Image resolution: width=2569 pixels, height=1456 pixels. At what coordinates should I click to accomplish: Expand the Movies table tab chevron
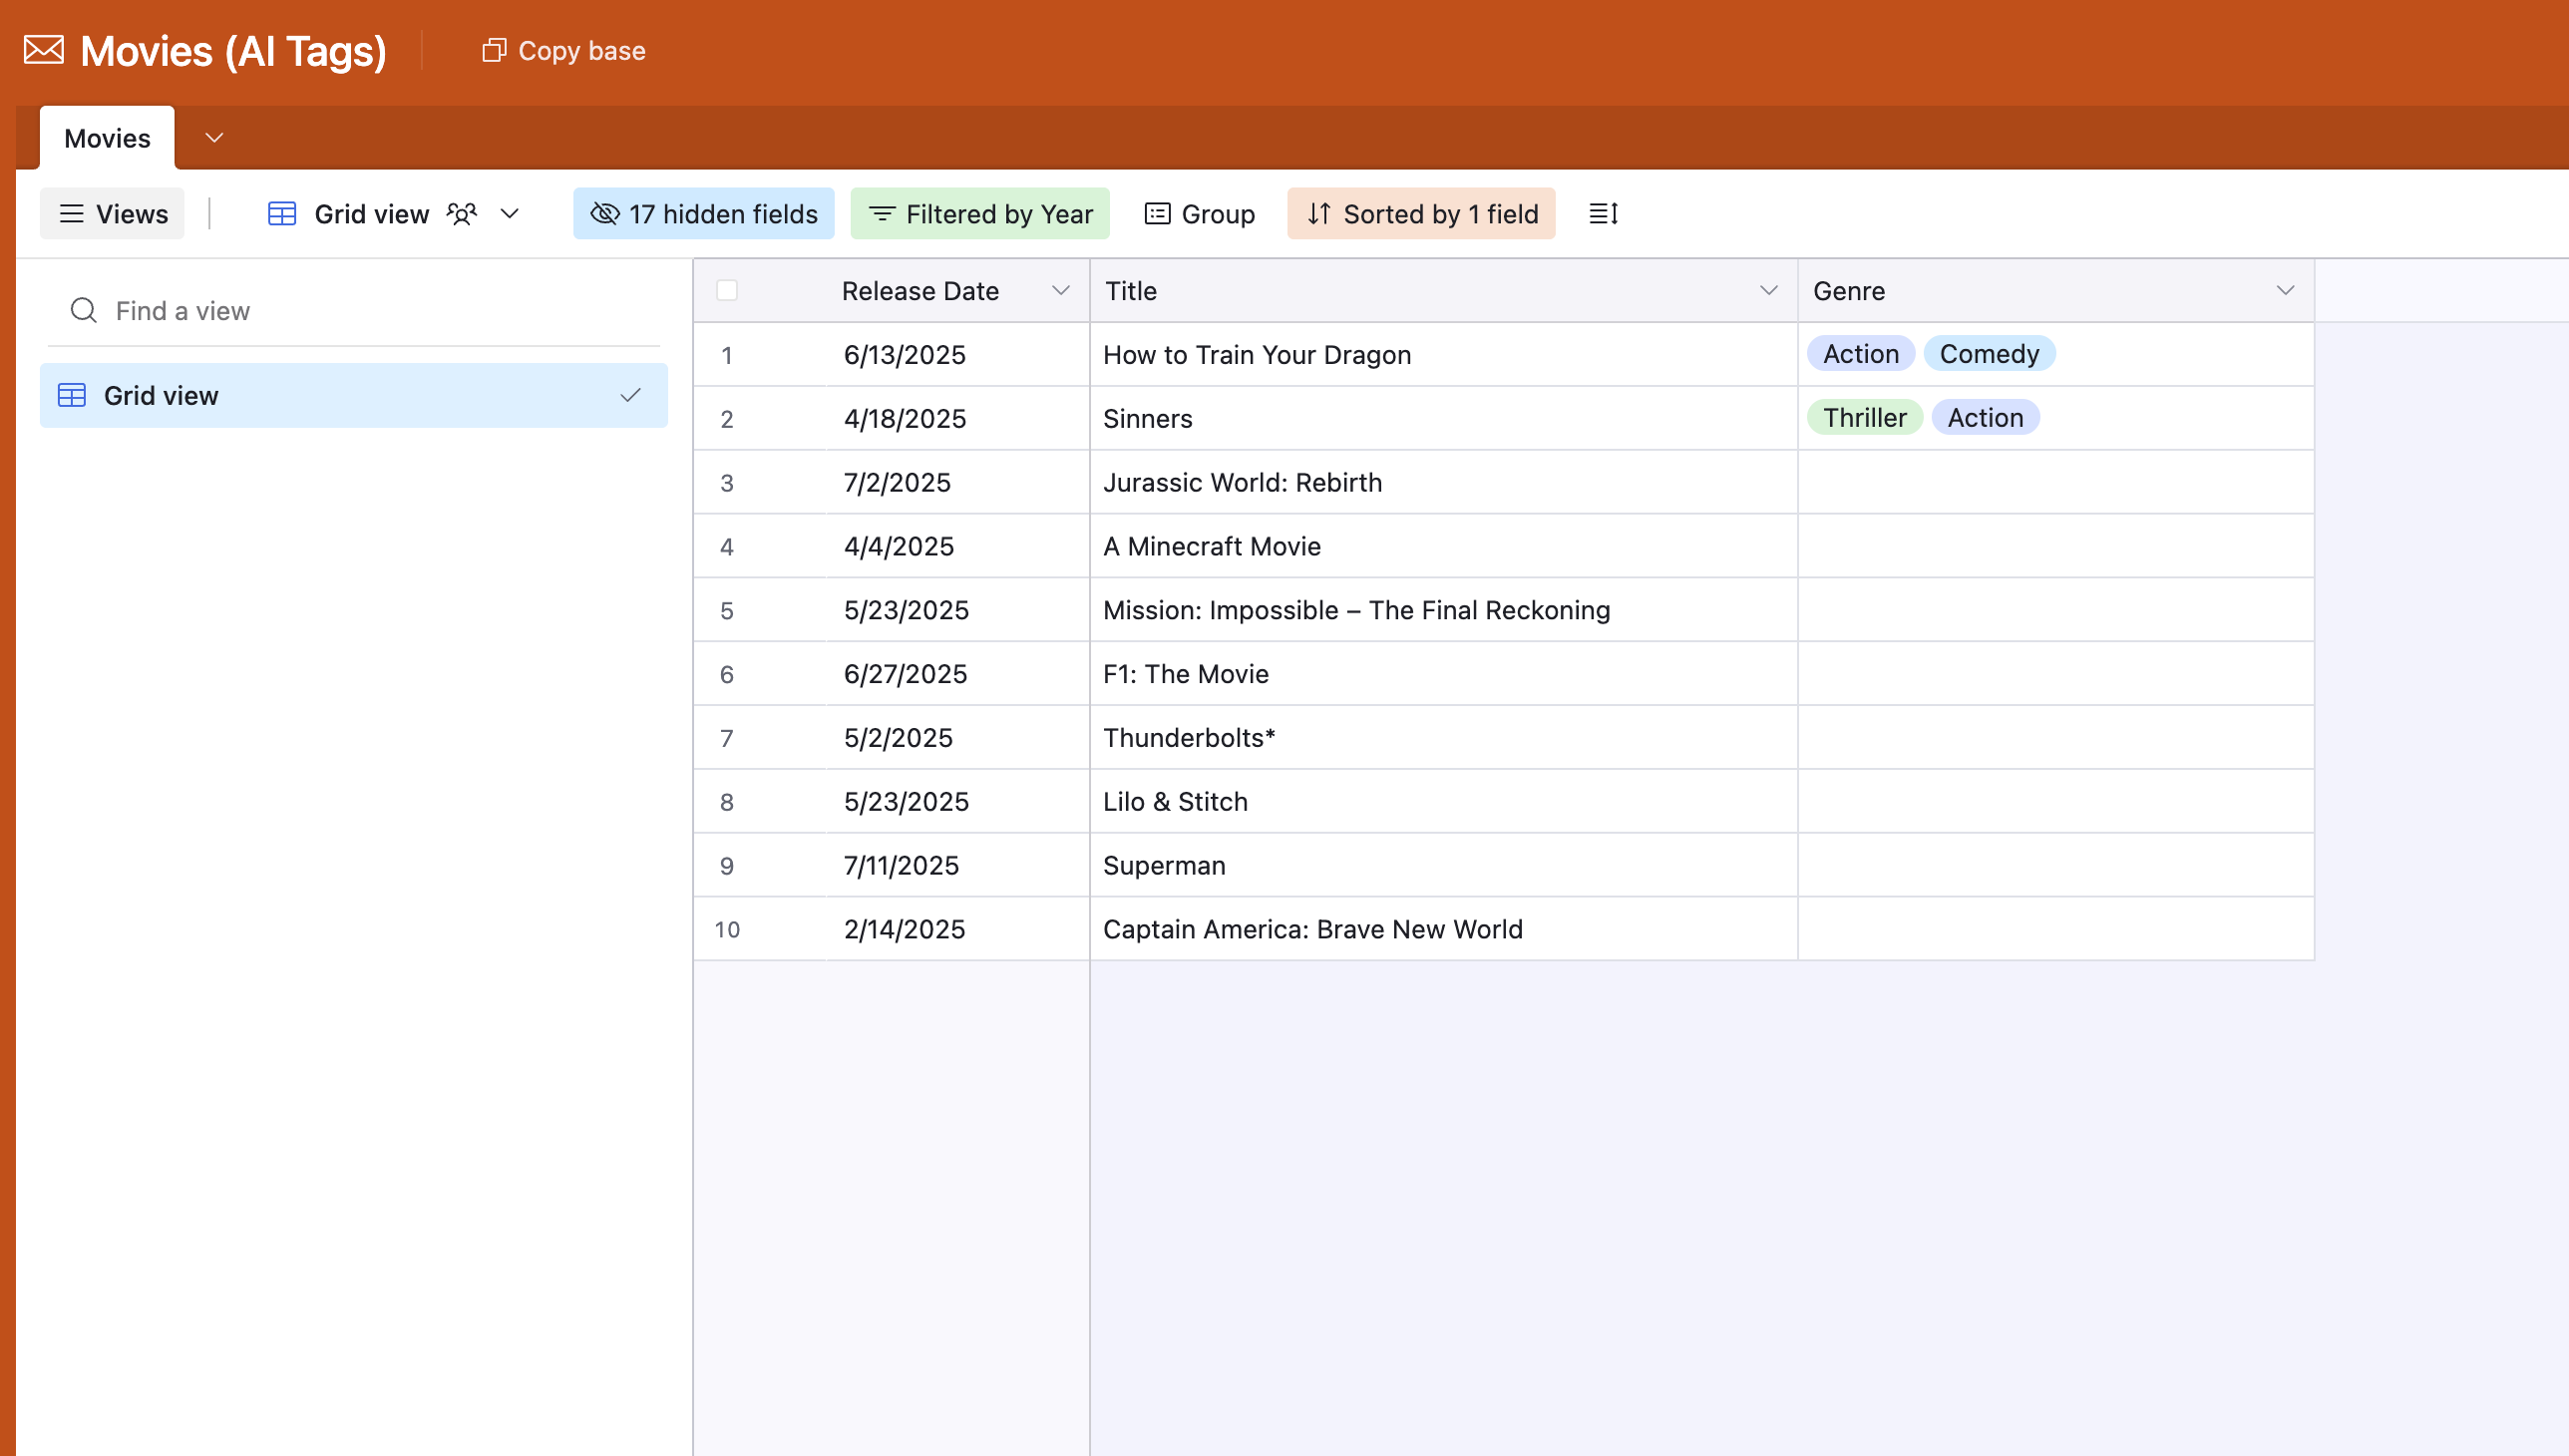214,138
